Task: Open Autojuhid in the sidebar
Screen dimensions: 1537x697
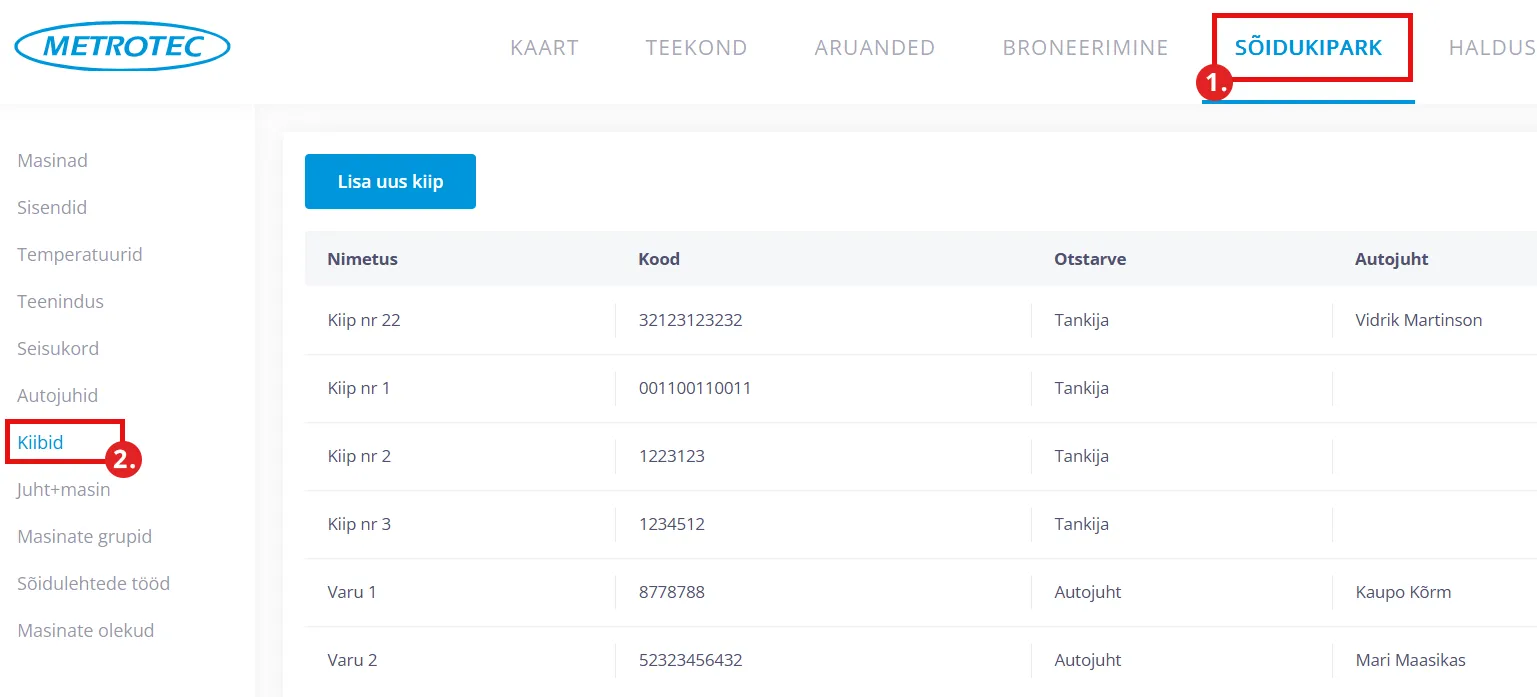Action: (58, 396)
